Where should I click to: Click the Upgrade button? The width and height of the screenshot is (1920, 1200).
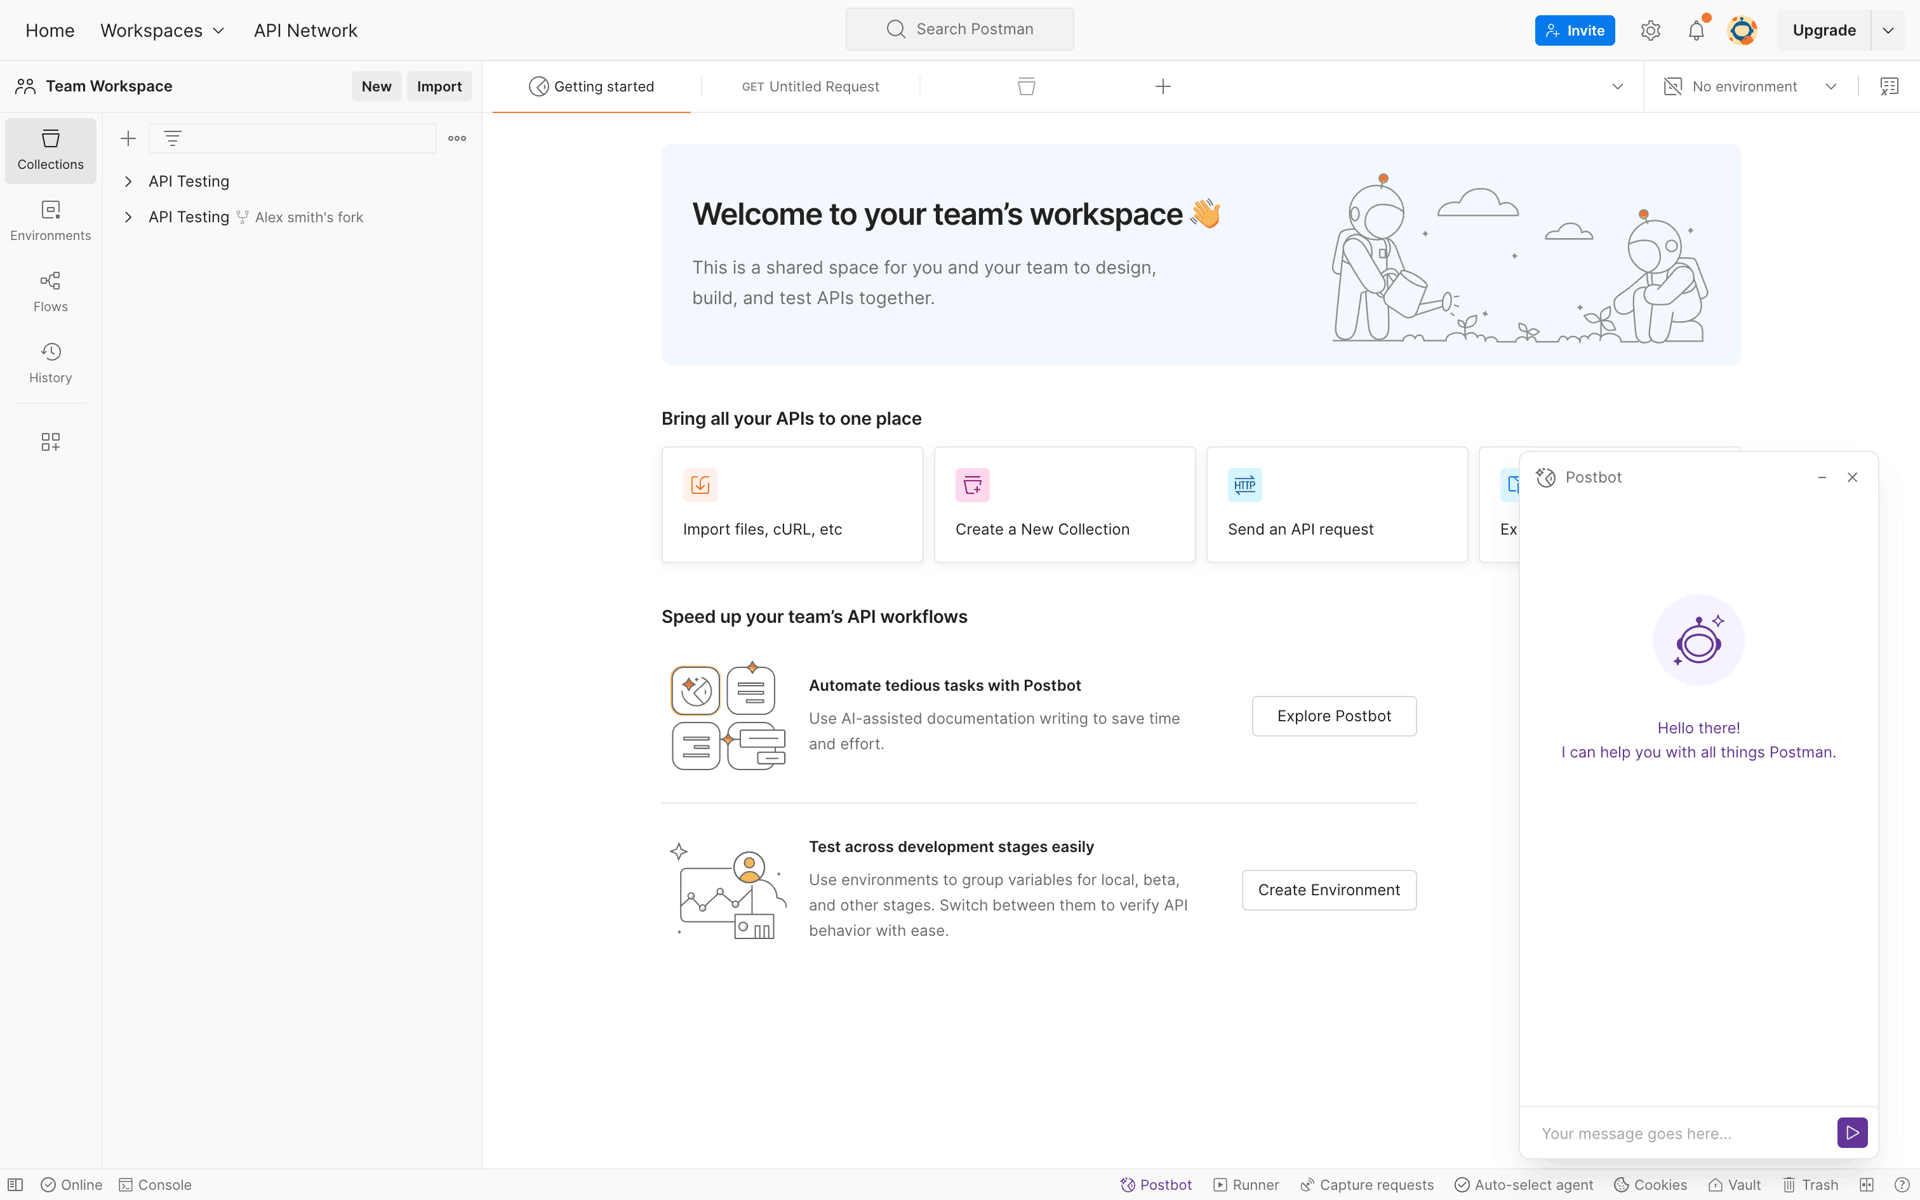[x=1824, y=30]
